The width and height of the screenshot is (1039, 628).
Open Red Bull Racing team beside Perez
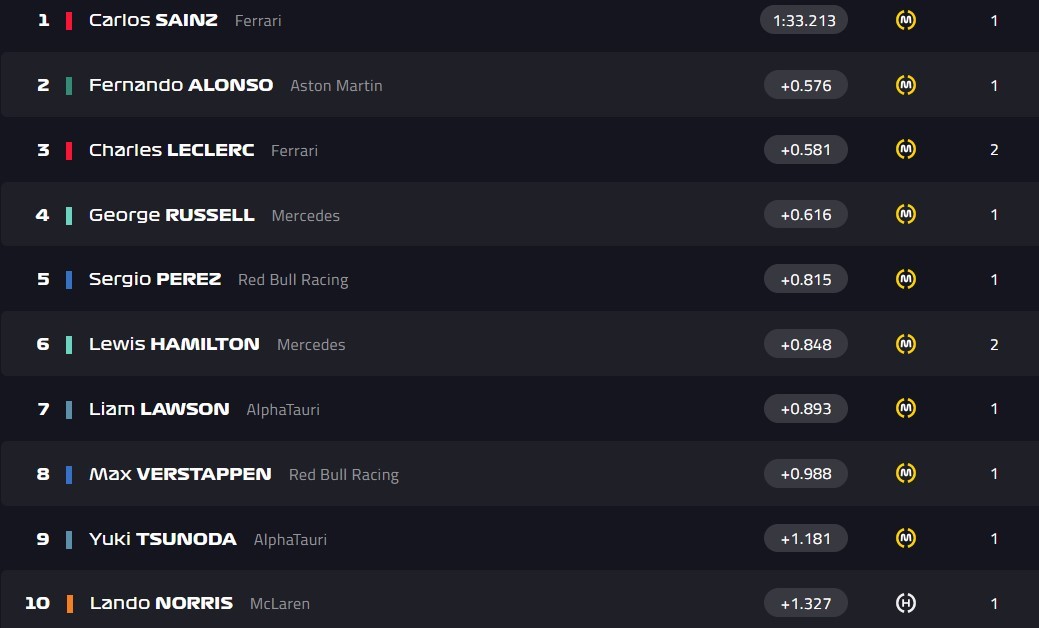point(293,280)
